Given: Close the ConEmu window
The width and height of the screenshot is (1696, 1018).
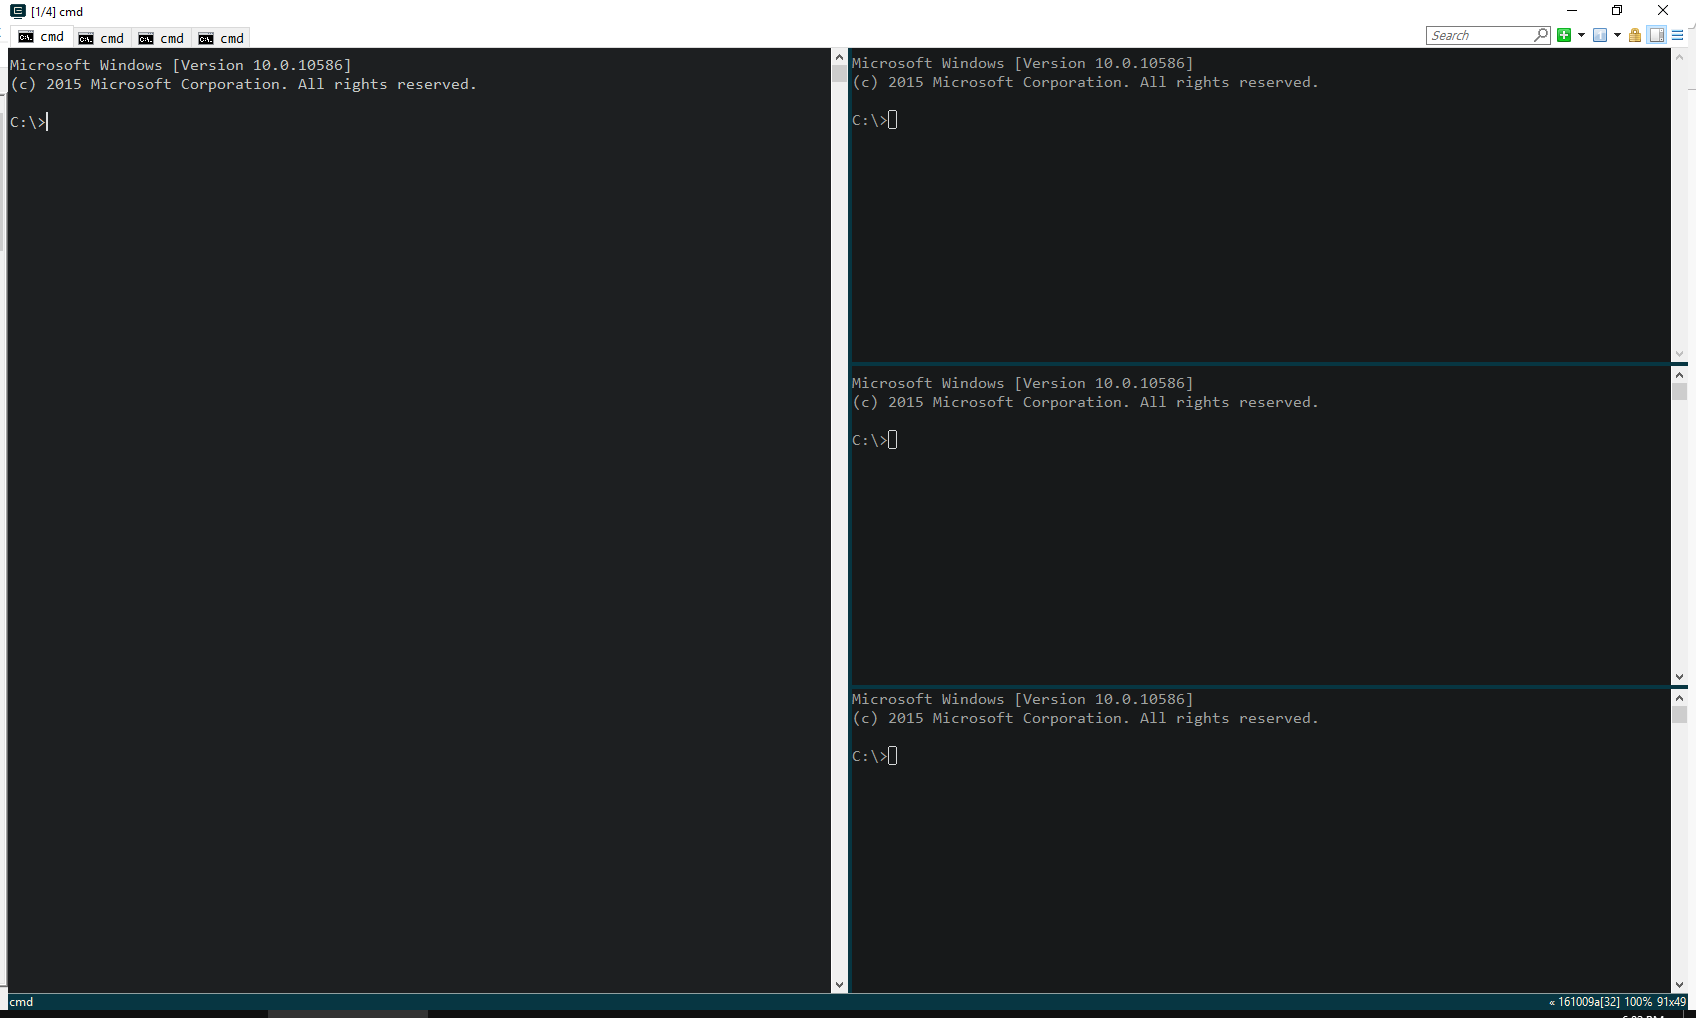Looking at the screenshot, I should point(1663,11).
